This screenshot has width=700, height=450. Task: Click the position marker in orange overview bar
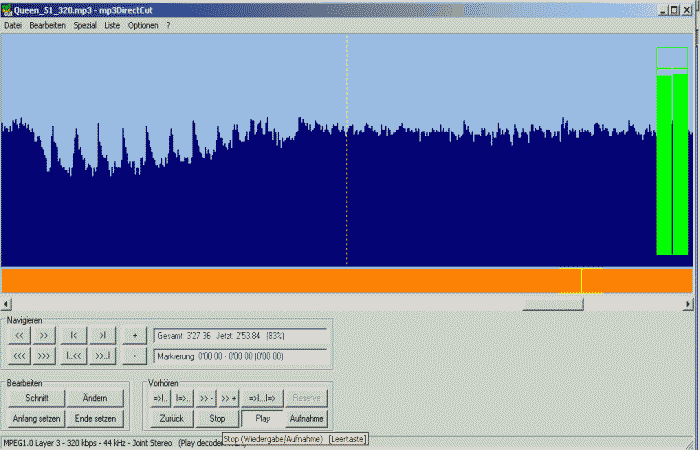581,280
